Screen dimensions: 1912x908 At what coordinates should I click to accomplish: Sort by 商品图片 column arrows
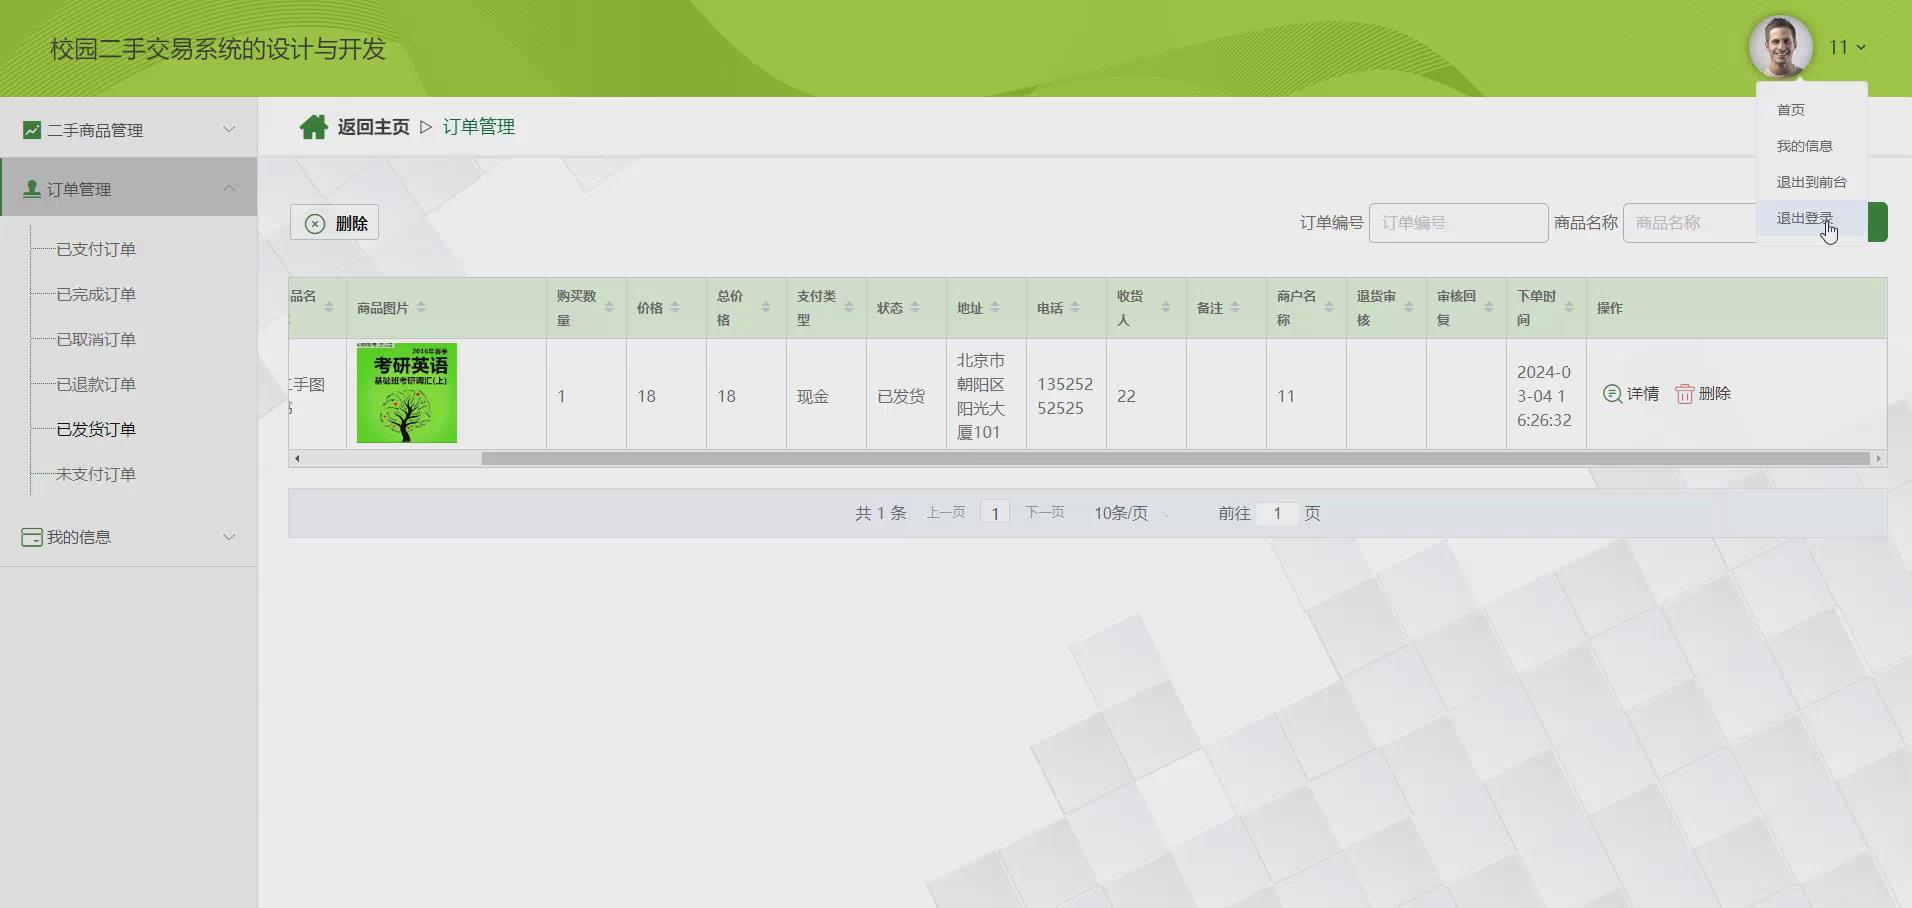(x=421, y=308)
